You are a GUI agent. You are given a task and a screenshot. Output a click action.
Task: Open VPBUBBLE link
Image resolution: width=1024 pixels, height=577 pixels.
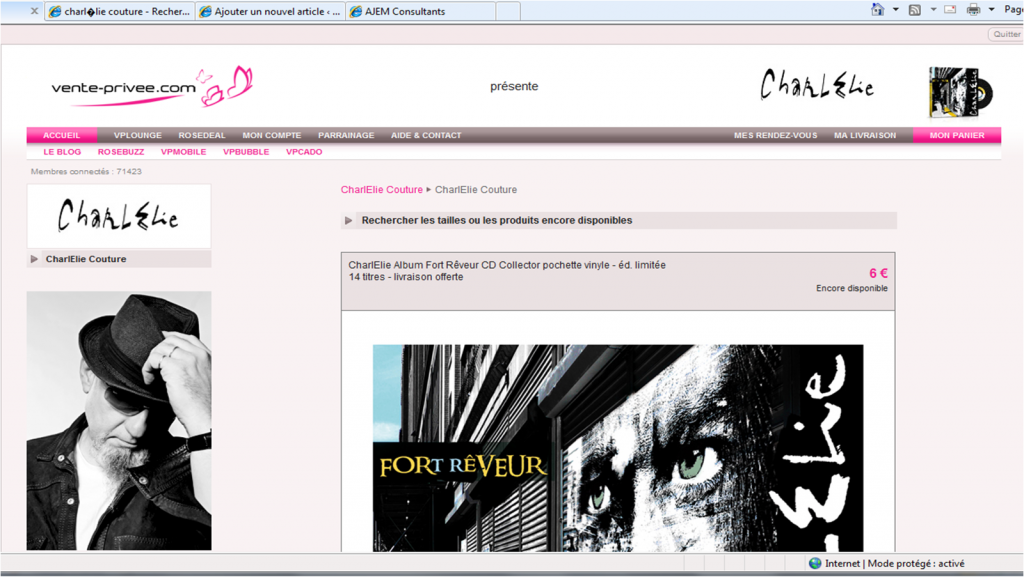click(x=246, y=151)
